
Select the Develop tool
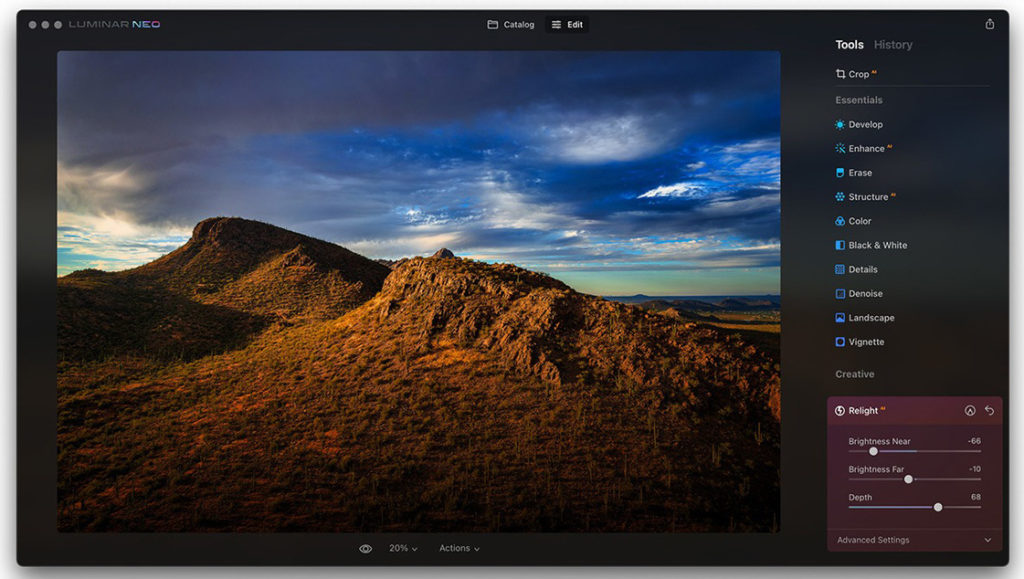(x=865, y=124)
